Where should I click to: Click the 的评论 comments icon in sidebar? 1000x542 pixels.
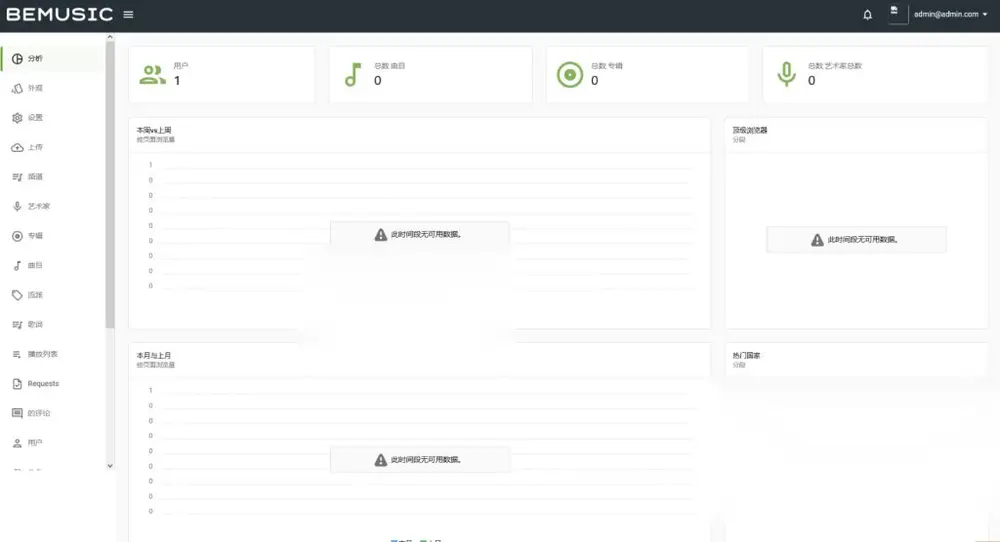(x=17, y=413)
